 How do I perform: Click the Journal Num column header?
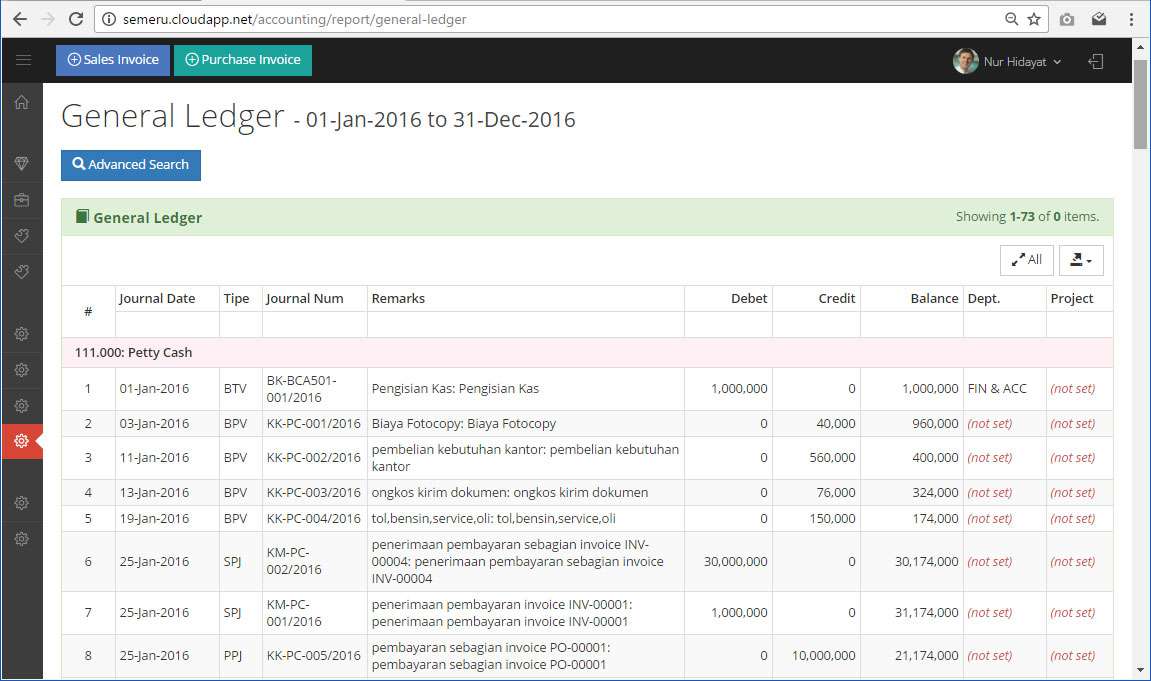304,298
